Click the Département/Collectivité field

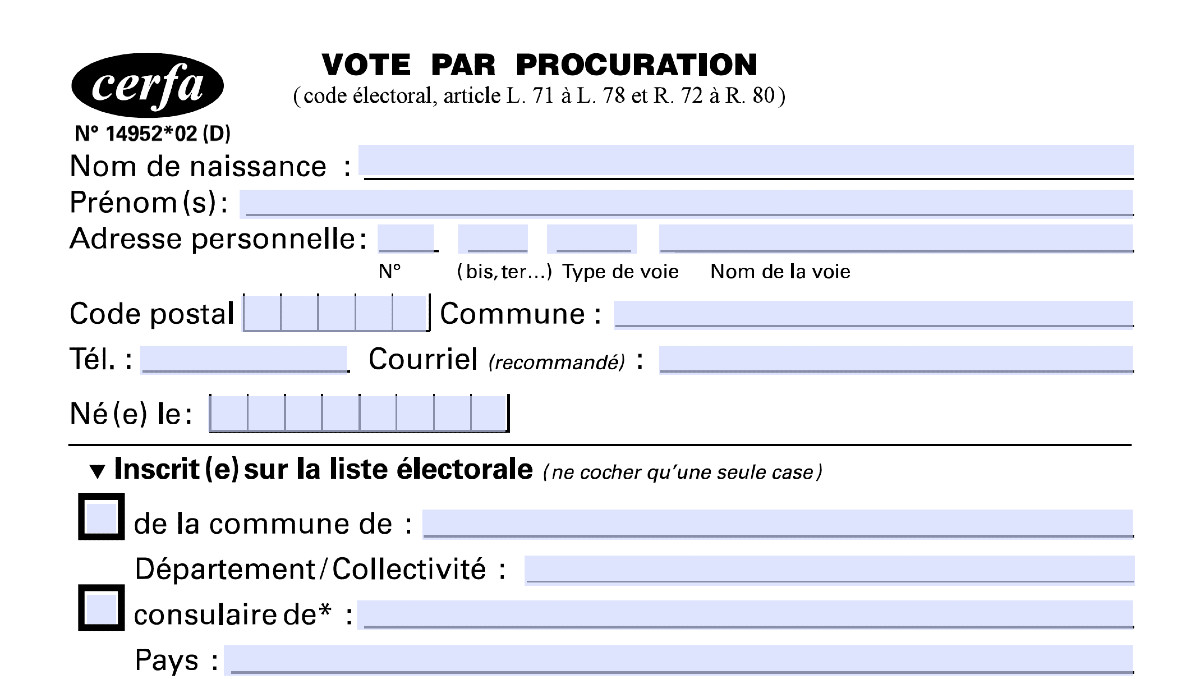pyautogui.click(x=829, y=569)
